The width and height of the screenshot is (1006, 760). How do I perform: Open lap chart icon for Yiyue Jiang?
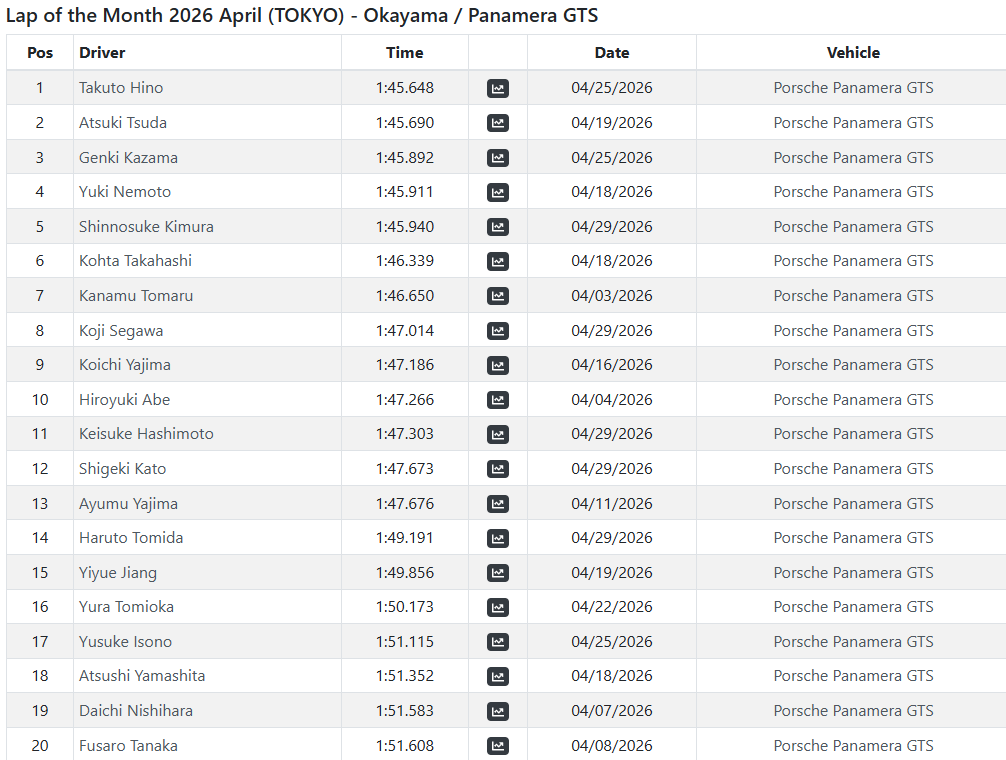tap(498, 573)
